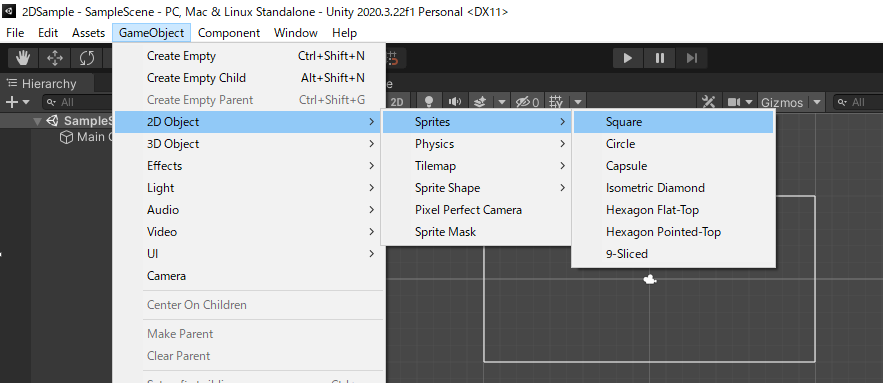
Task: Select the Rotate tool in toolbar
Action: tap(87, 58)
